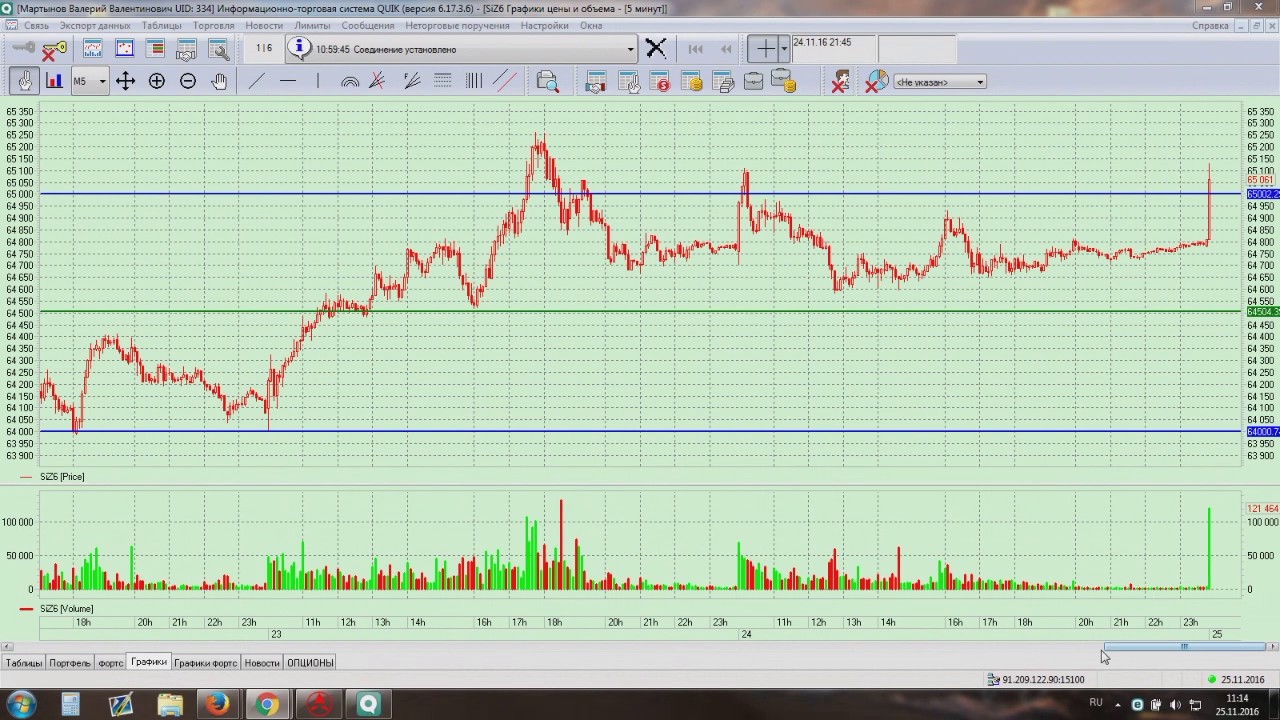
Task: Click the print preview magnifier icon
Action: click(x=547, y=82)
